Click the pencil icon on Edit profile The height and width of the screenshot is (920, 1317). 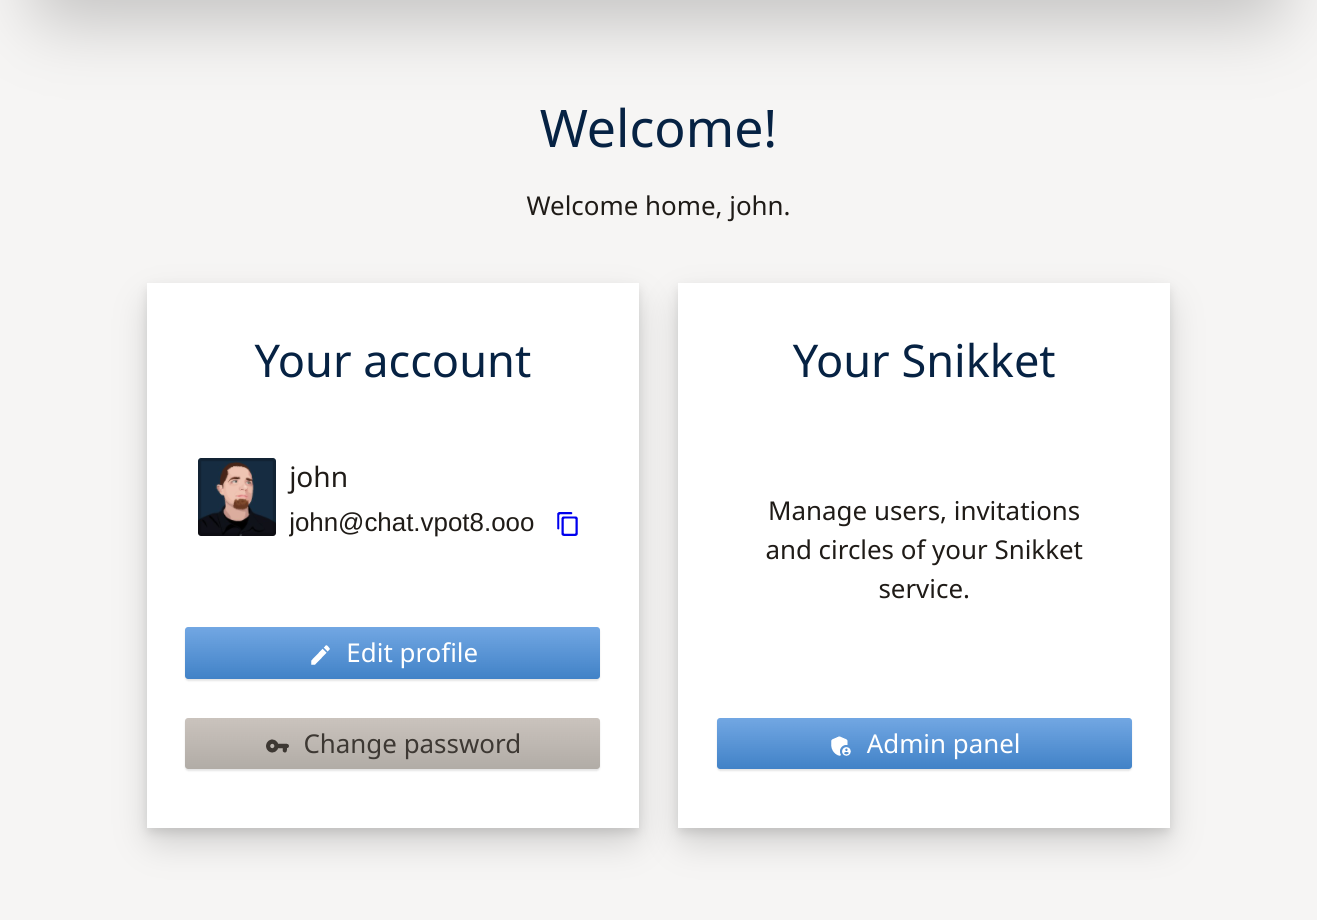[x=320, y=655]
